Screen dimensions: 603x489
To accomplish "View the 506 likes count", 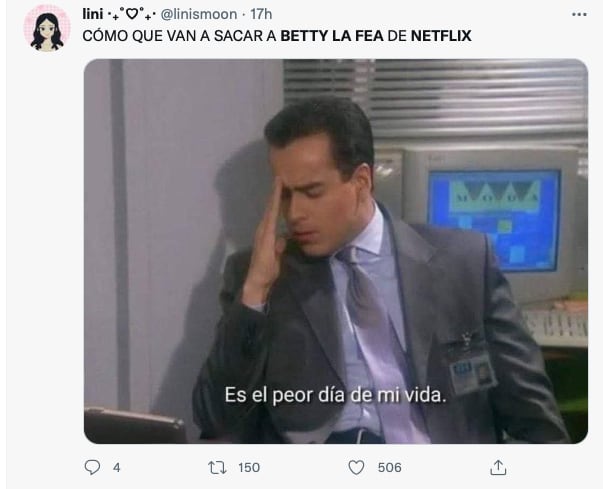I will (390, 467).
